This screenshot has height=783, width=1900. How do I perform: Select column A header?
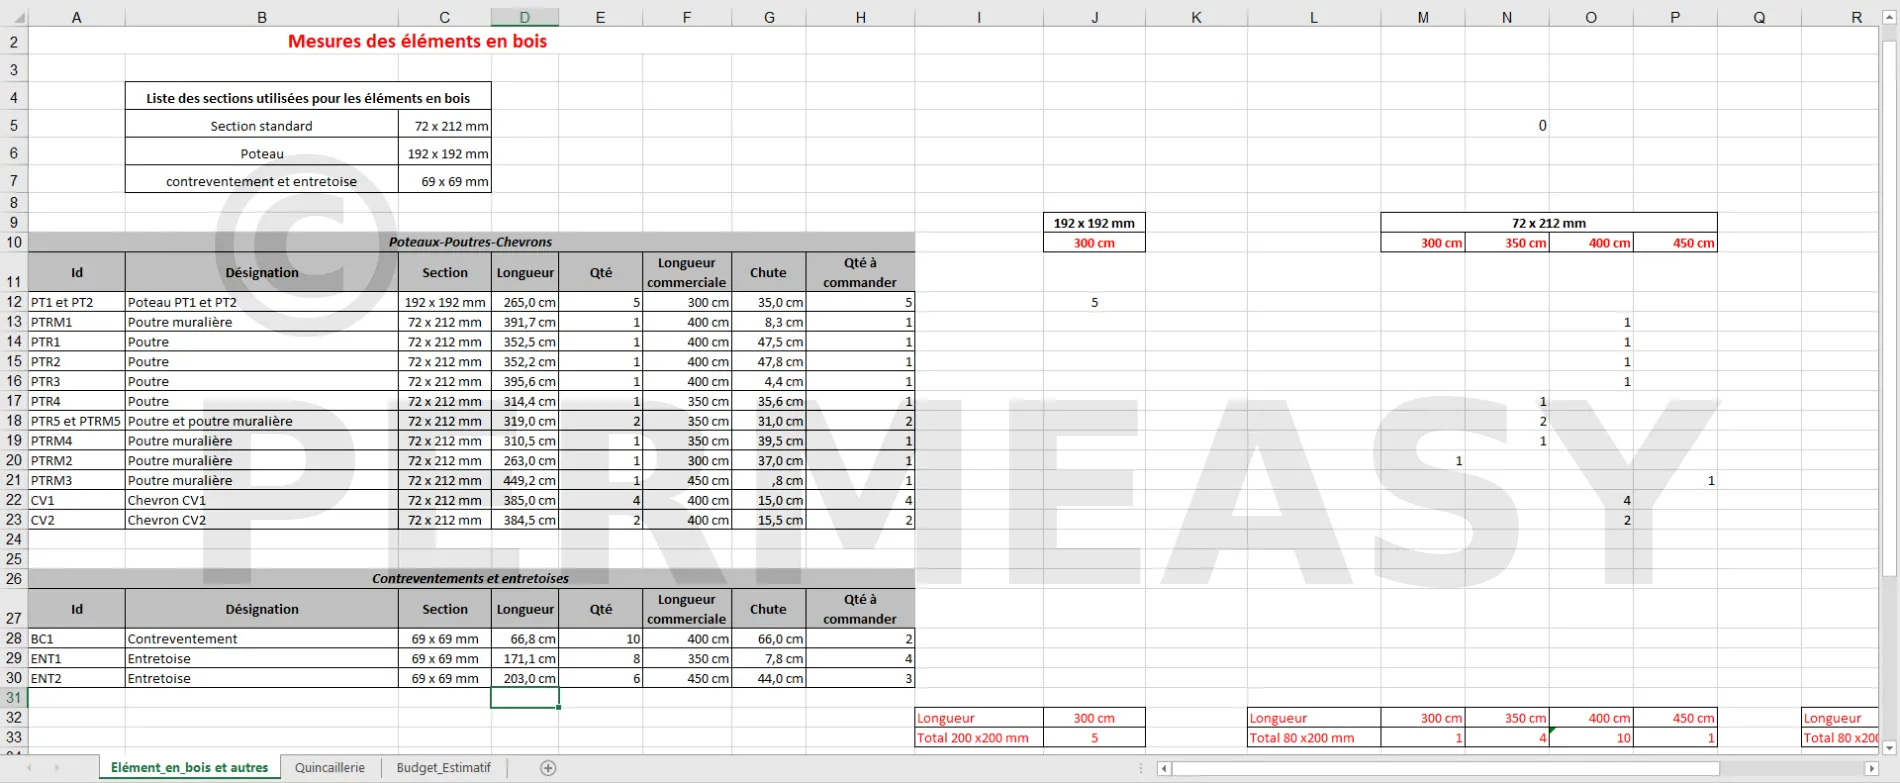[76, 17]
